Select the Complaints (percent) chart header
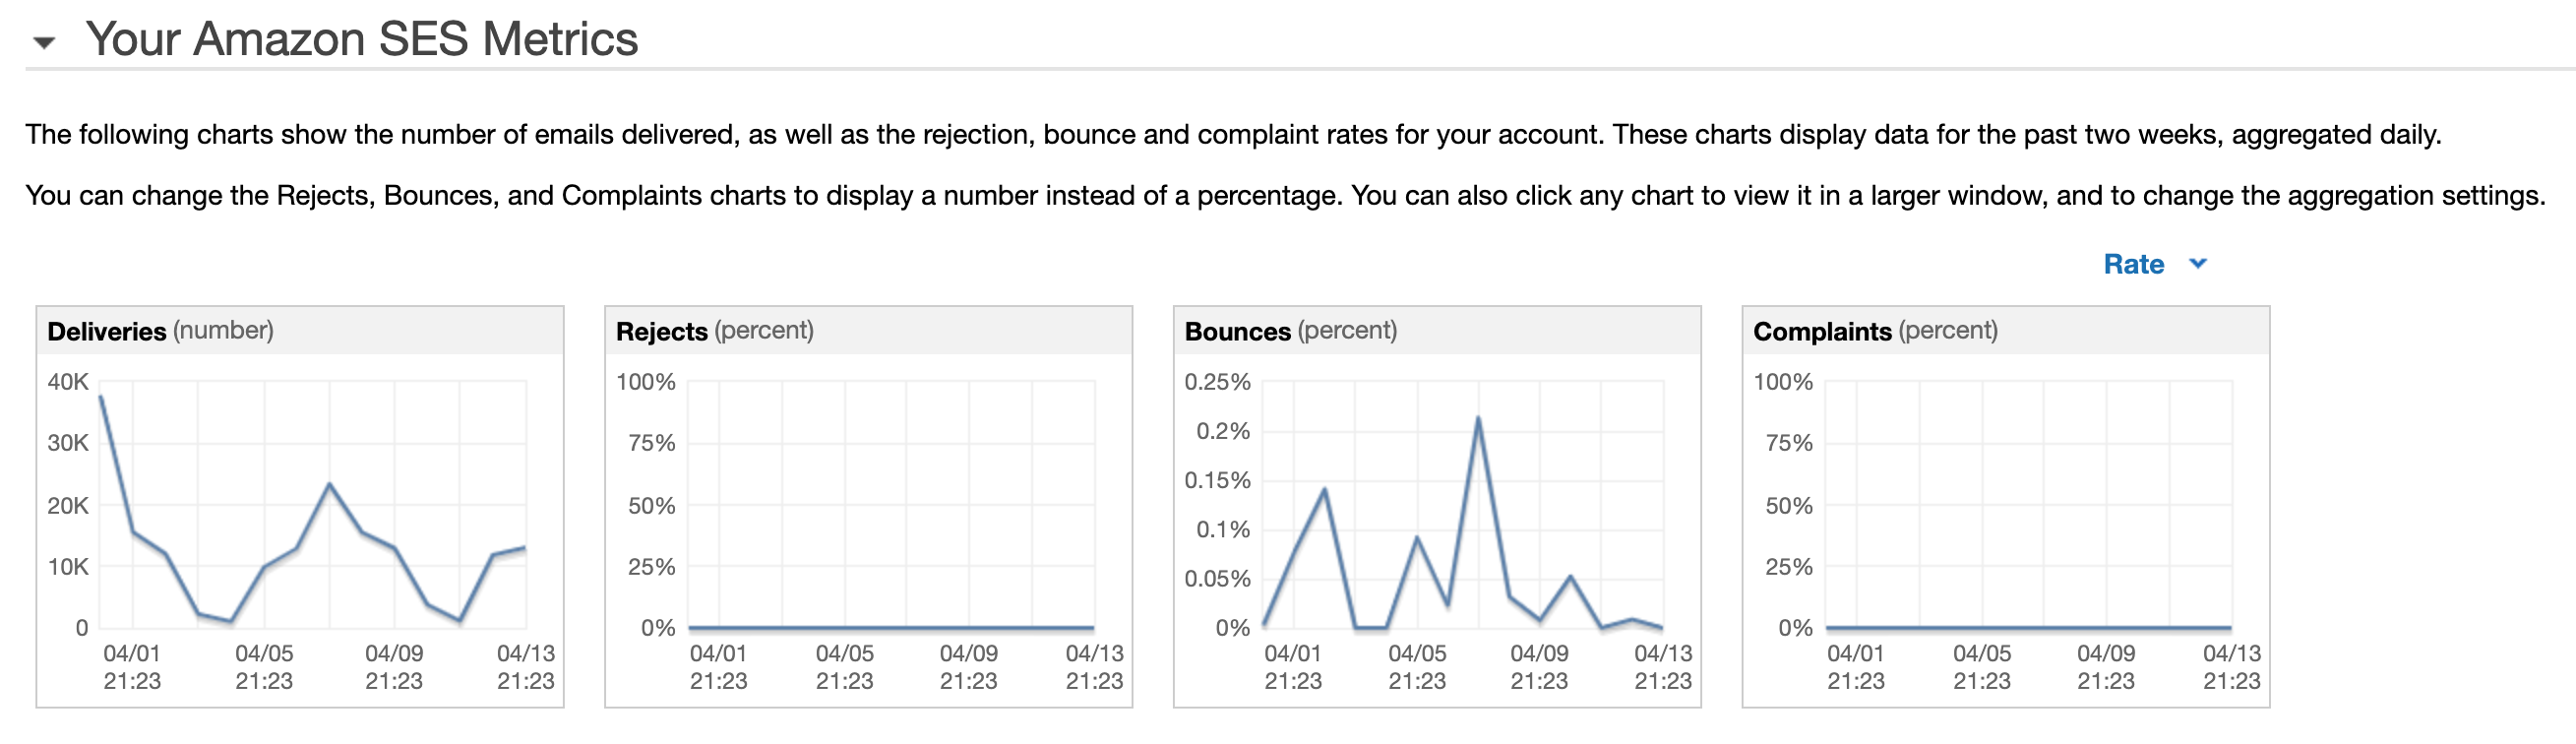This screenshot has height=744, width=2576. coord(1875,331)
